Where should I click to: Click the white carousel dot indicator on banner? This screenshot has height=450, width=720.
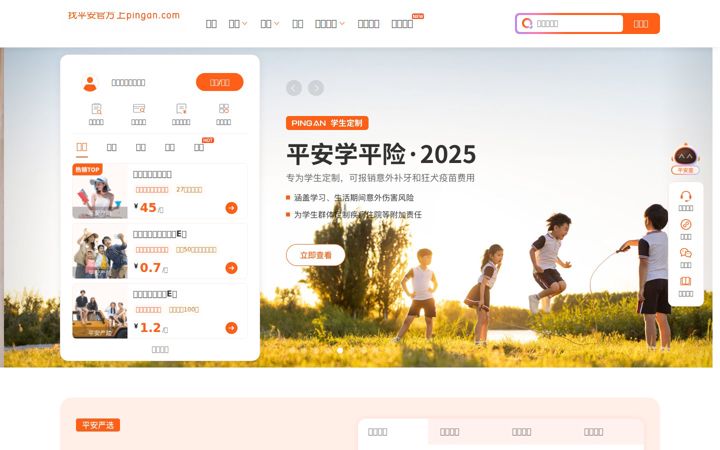[340, 350]
